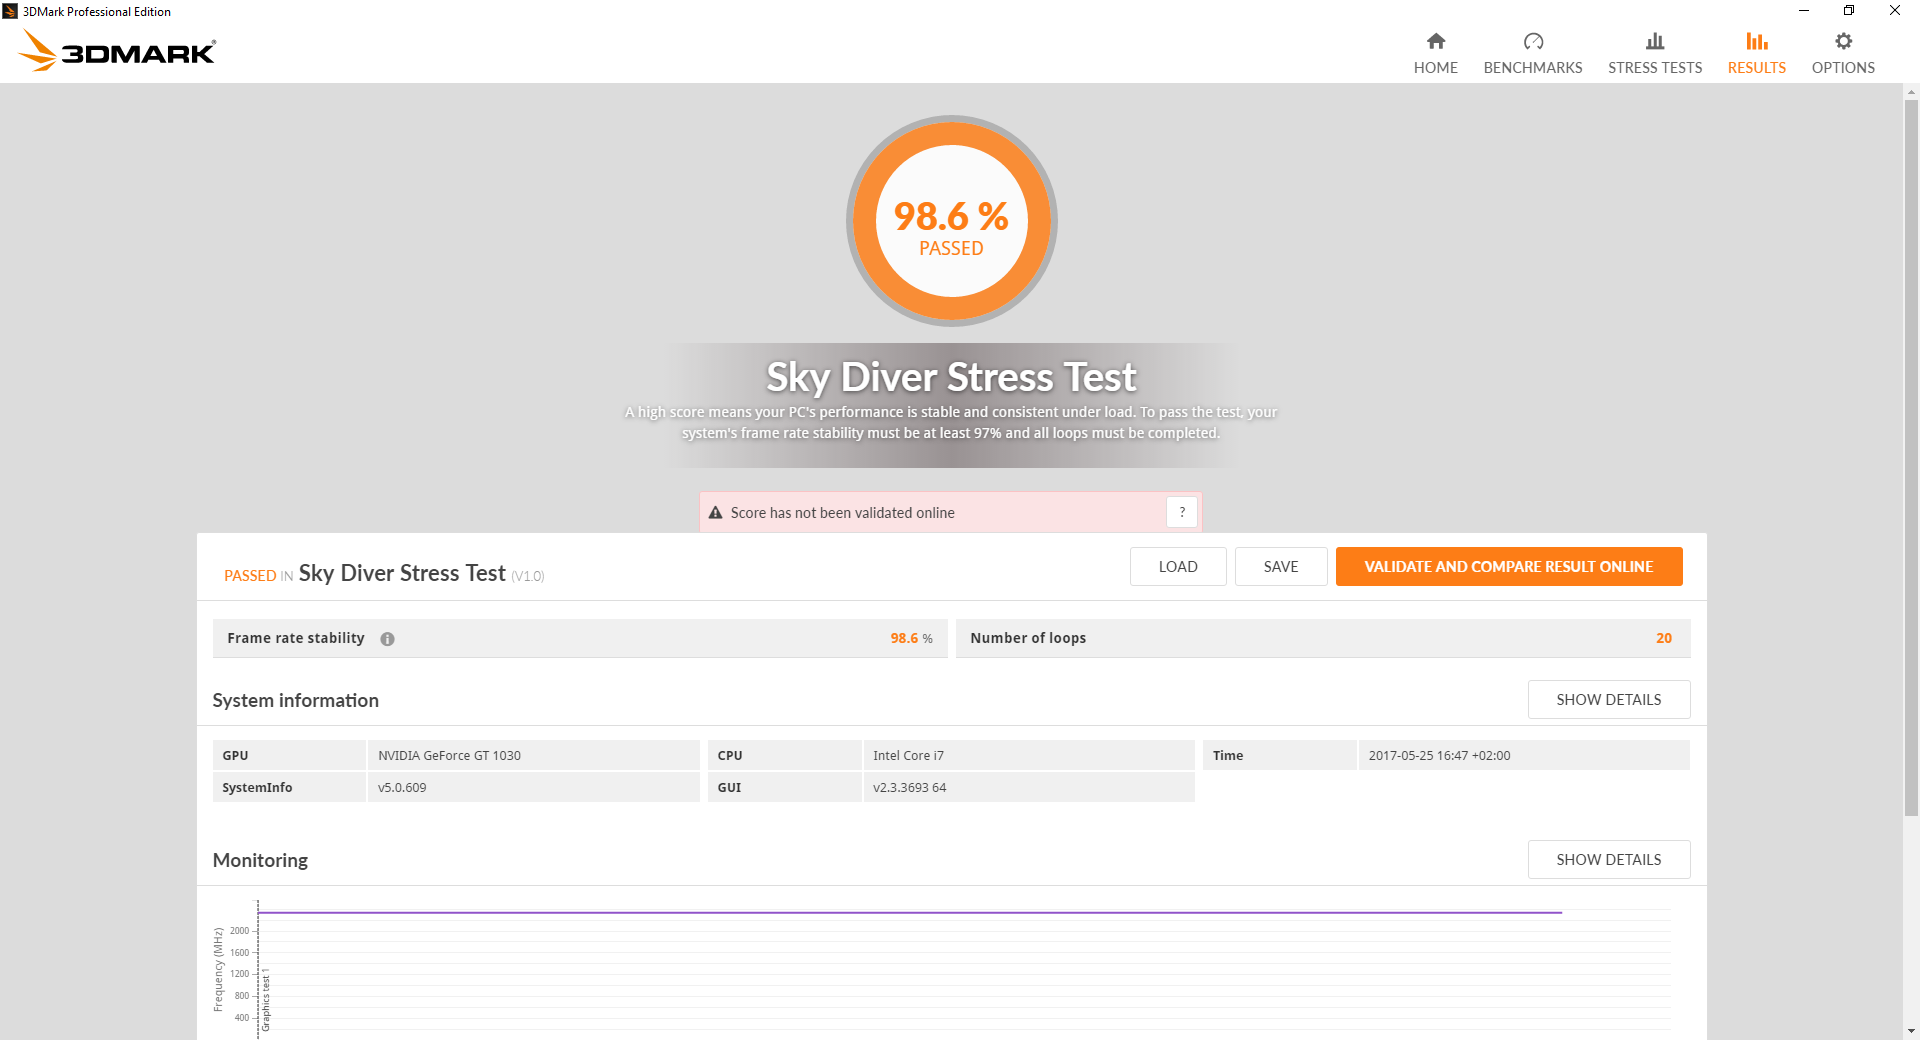The image size is (1920, 1040).
Task: Click the Intel Core i7 value
Action: click(x=908, y=756)
